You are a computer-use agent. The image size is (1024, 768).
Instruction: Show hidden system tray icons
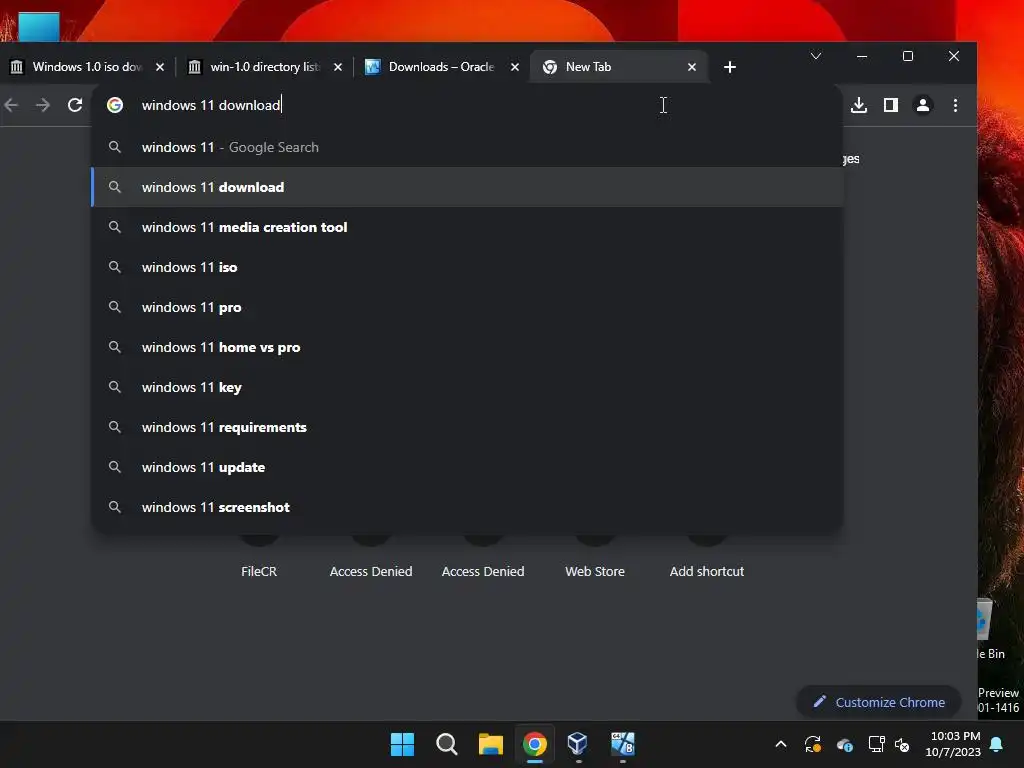click(780, 744)
